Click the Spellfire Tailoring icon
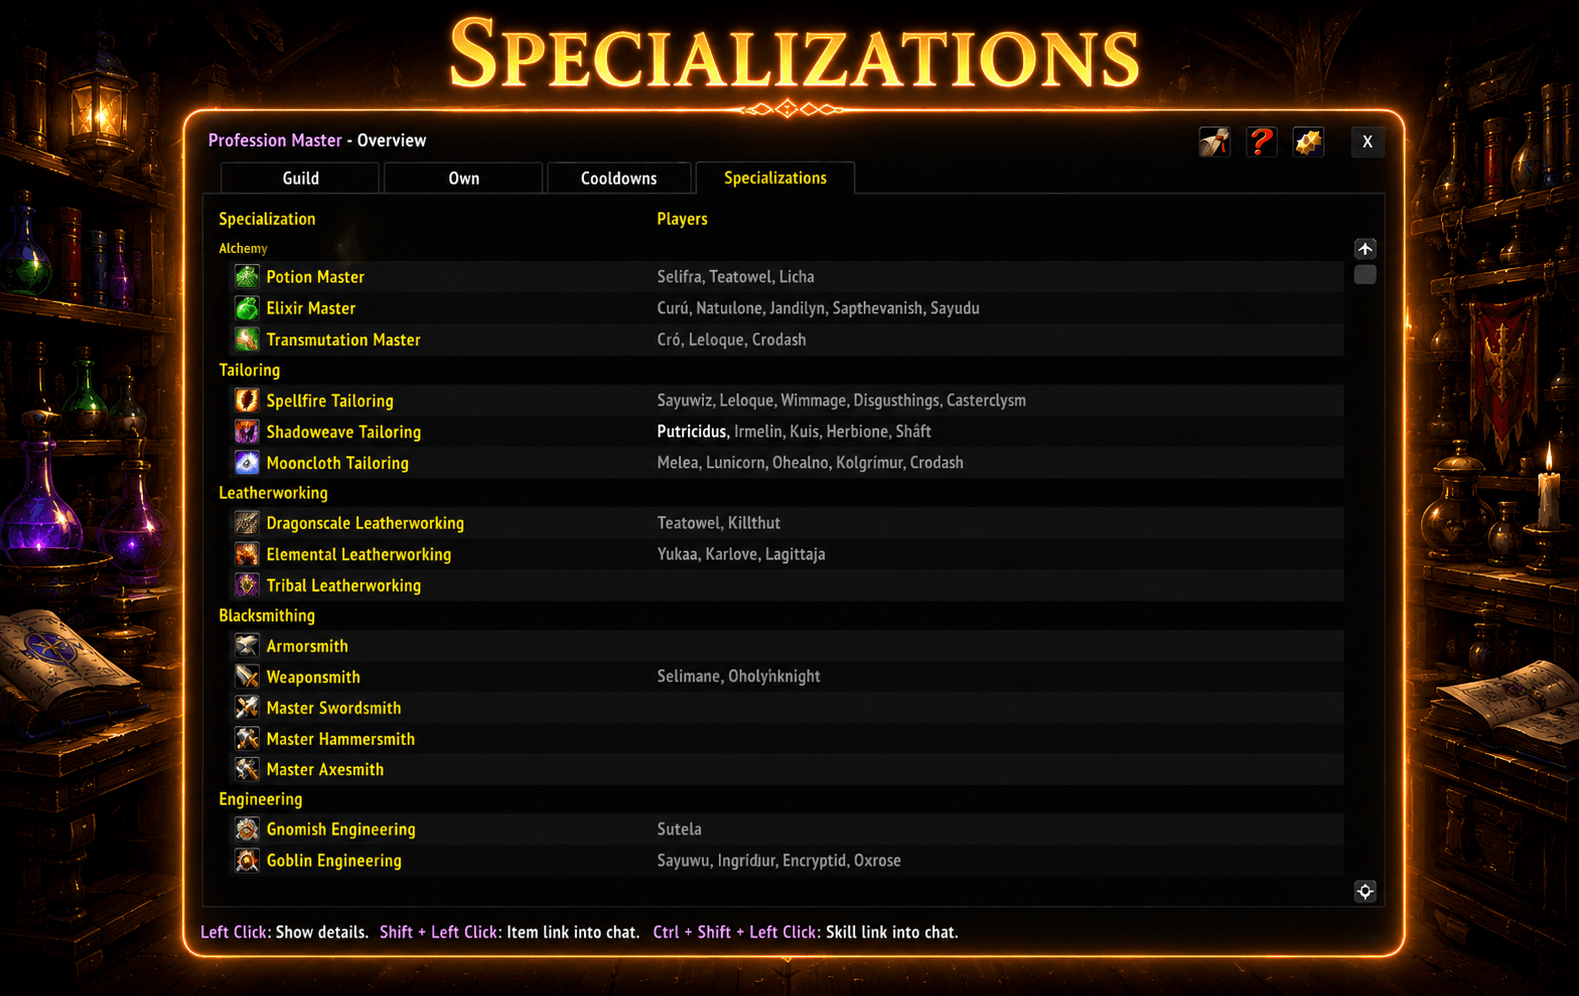Viewport: 1579px width, 996px height. click(246, 400)
